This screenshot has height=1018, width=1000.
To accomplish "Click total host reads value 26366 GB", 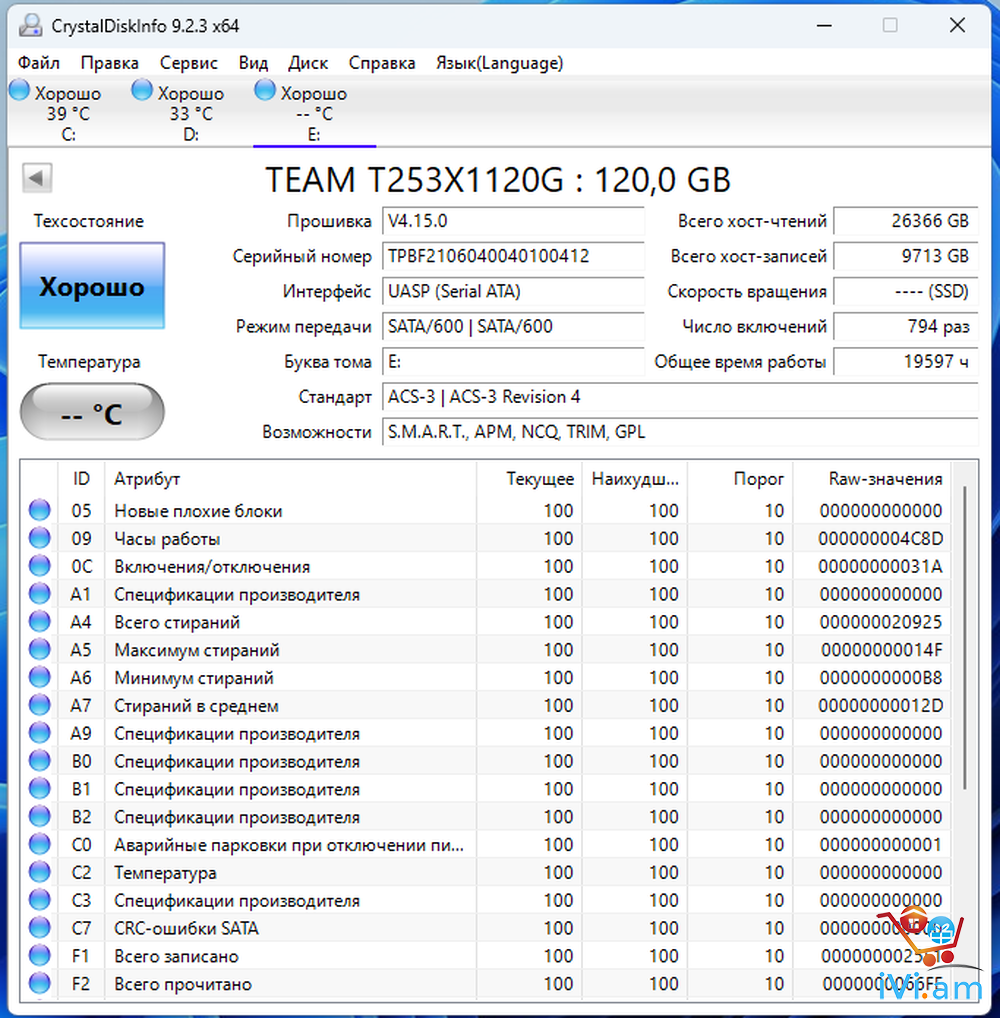I will click(906, 221).
